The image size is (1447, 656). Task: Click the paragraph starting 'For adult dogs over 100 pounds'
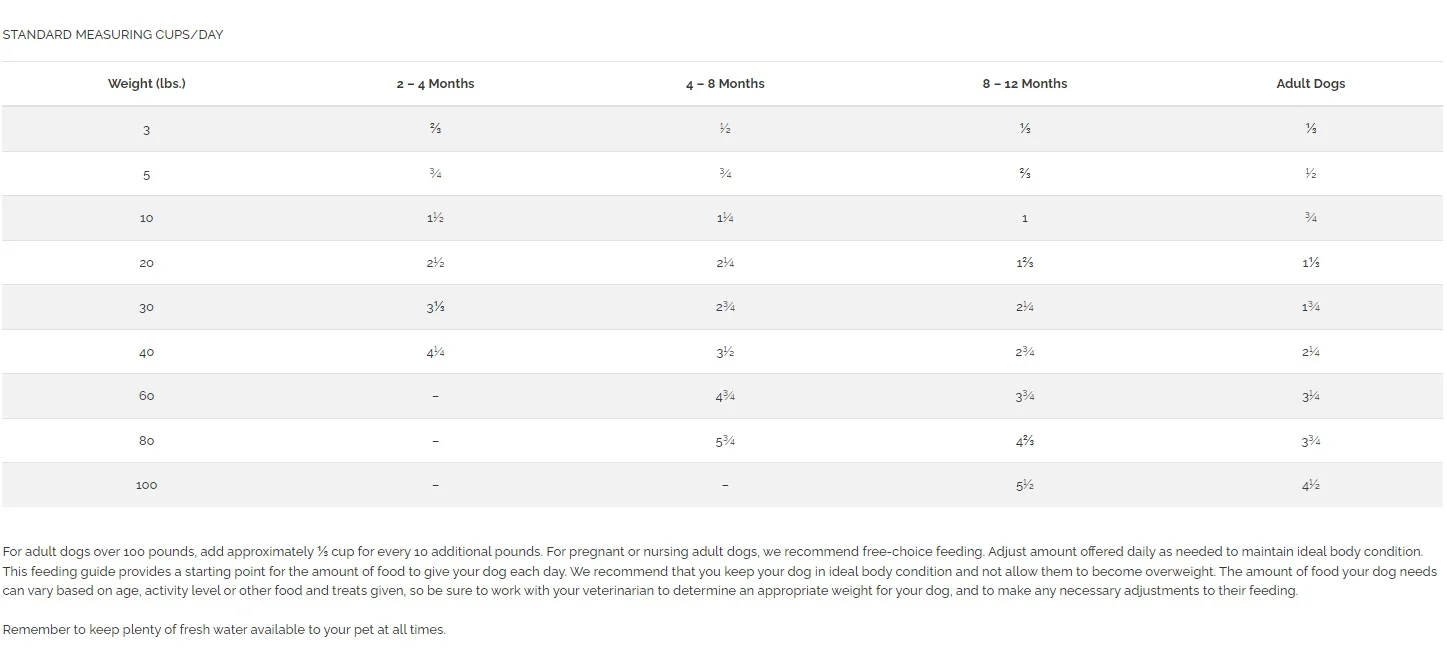click(x=712, y=571)
